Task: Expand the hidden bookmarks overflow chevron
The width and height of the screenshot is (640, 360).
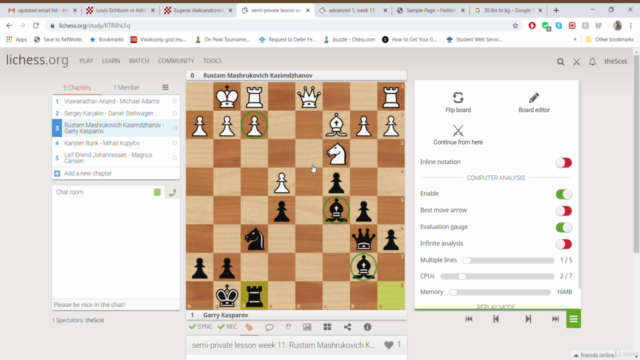Action: (x=575, y=40)
